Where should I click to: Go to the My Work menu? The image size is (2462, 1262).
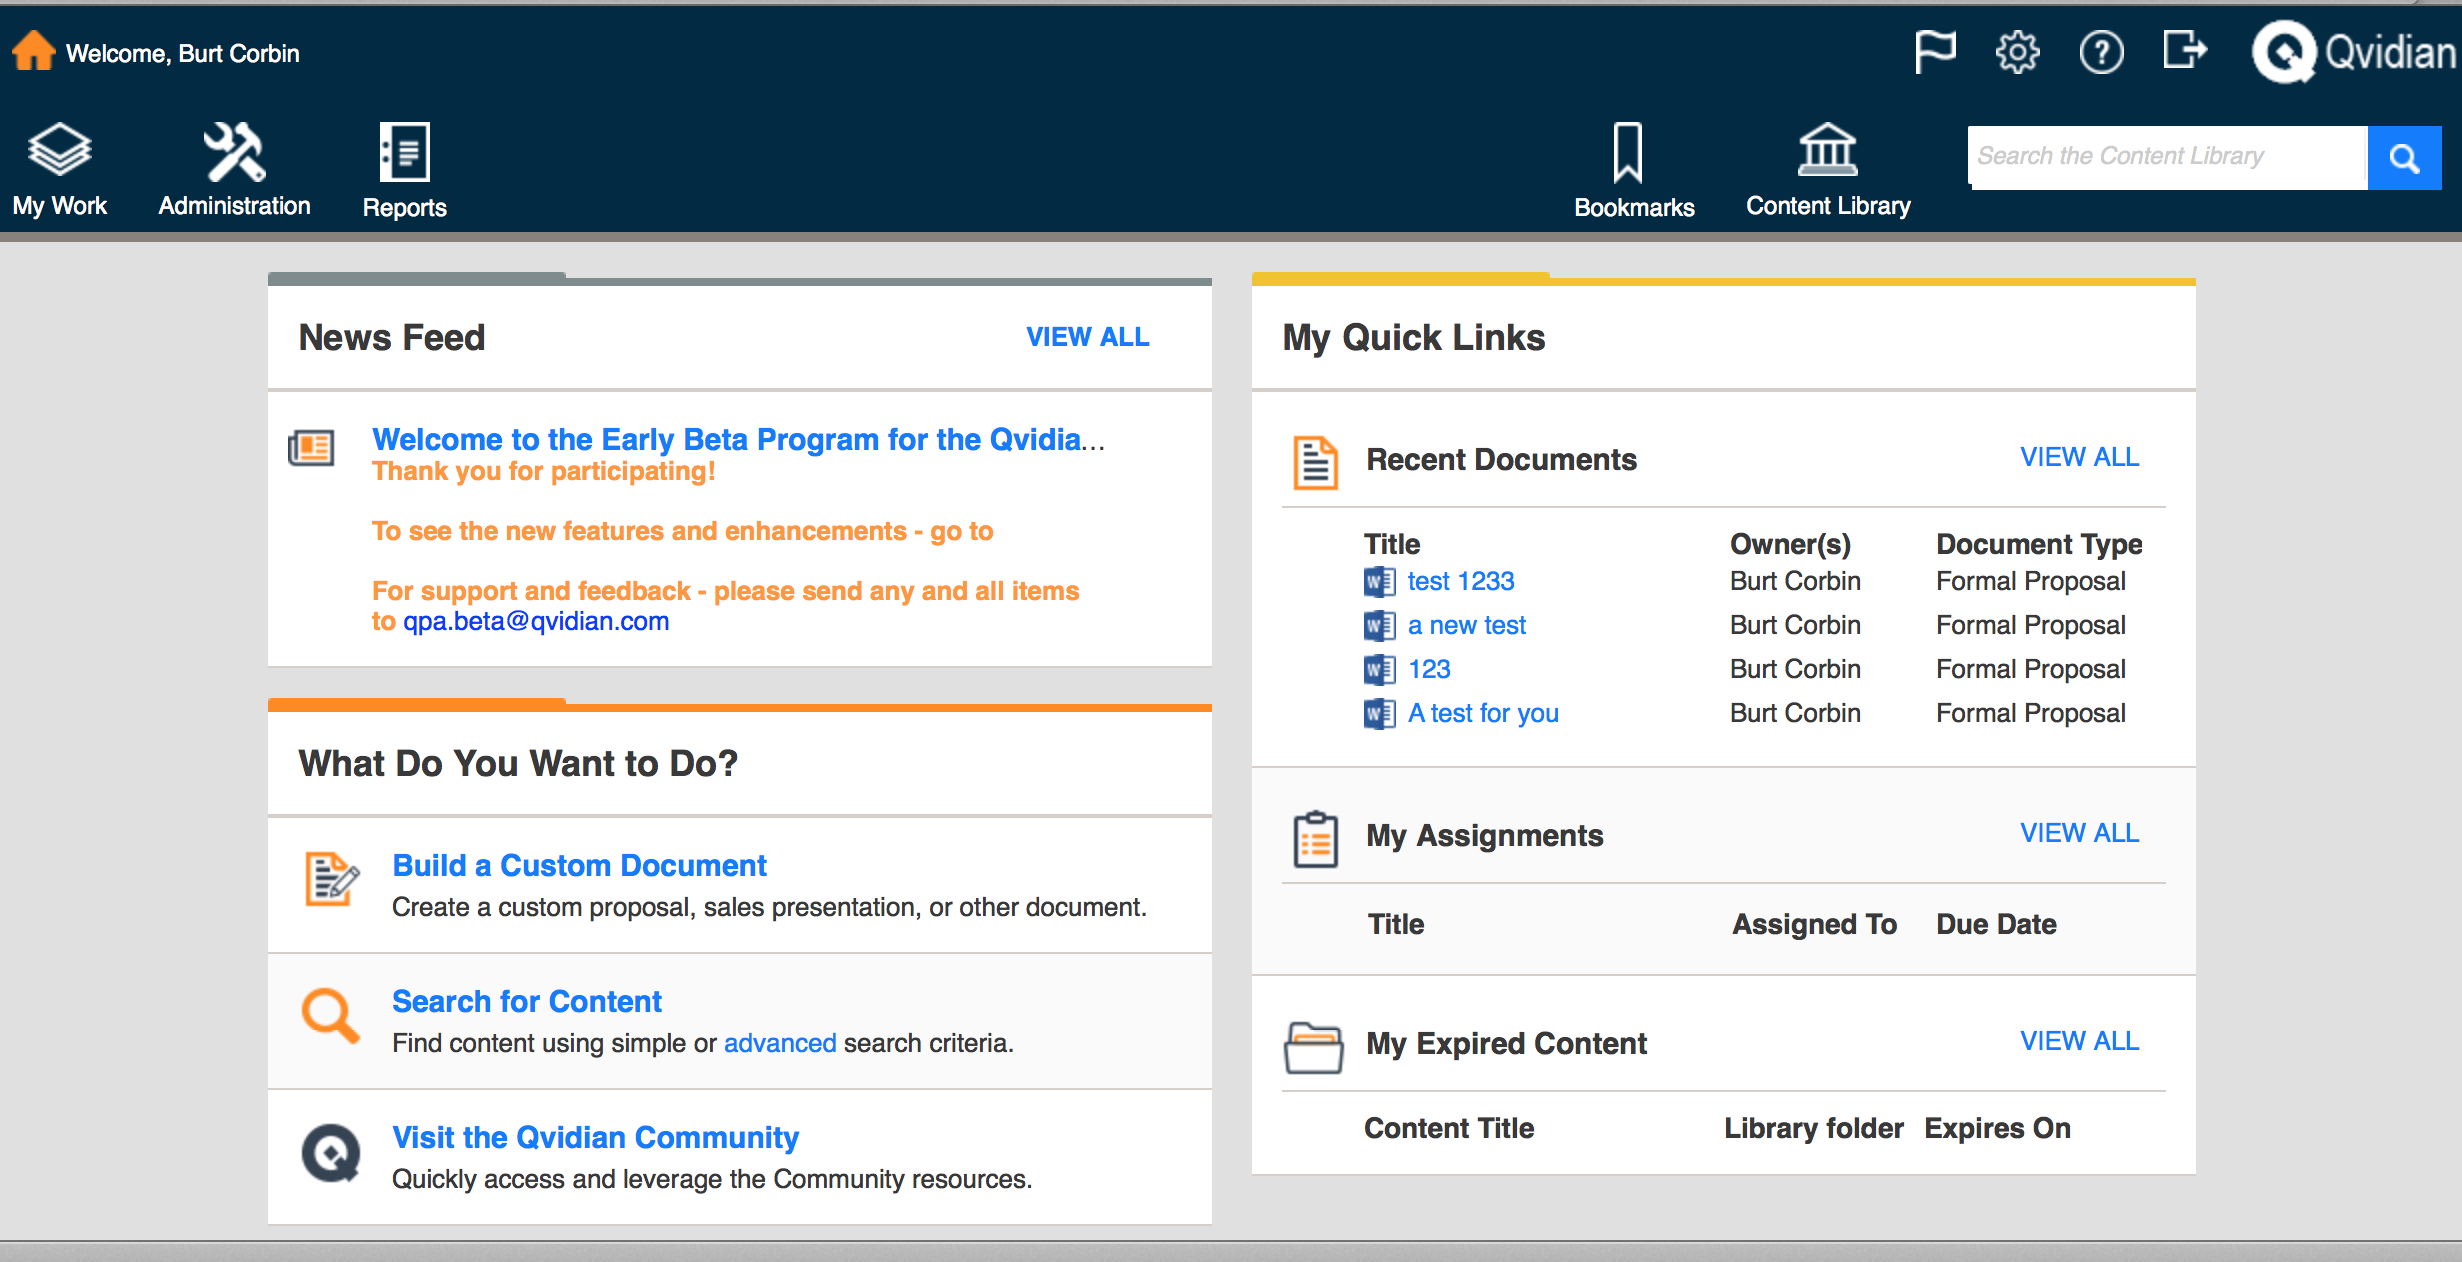[59, 170]
